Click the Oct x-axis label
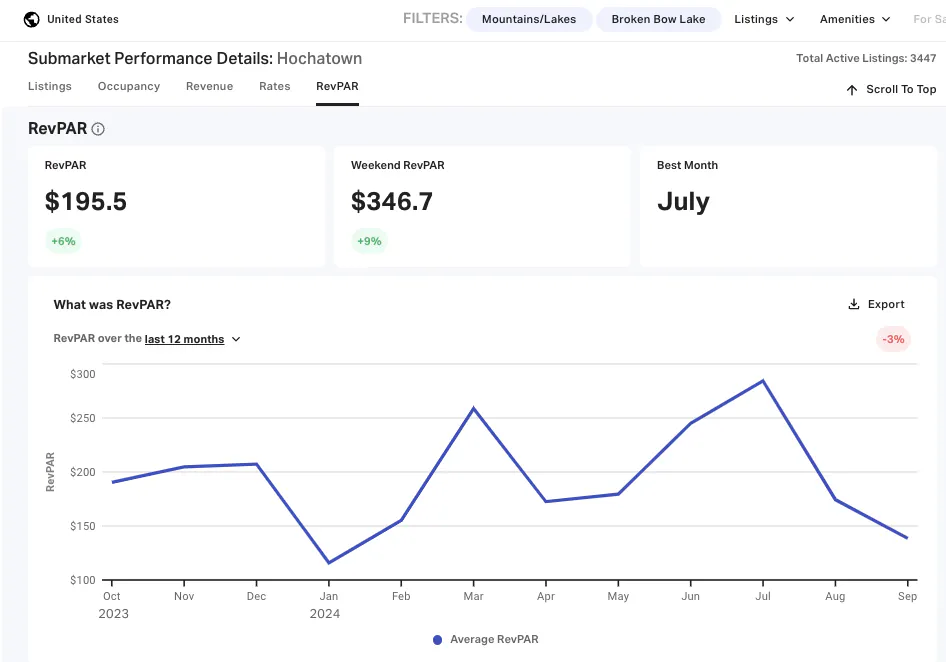 (112, 596)
